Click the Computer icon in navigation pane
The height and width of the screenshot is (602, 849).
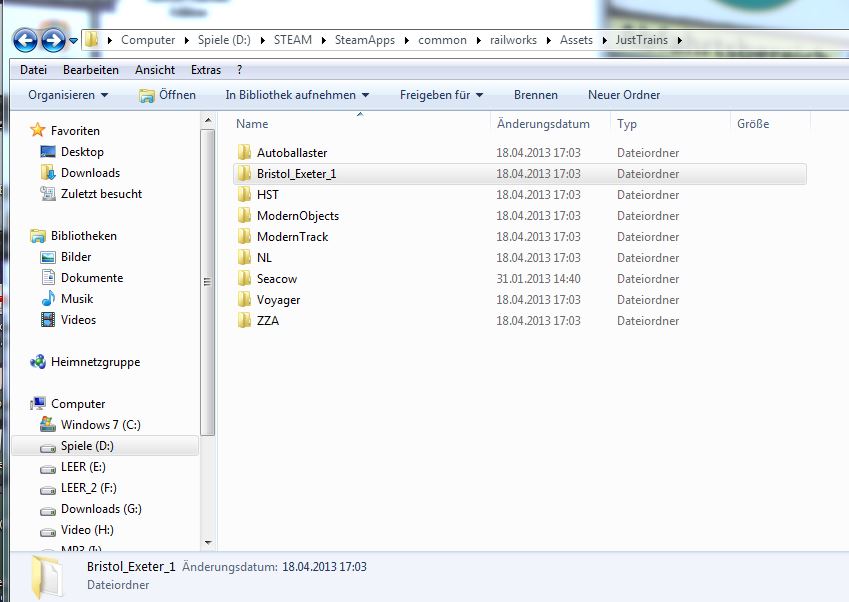[38, 403]
